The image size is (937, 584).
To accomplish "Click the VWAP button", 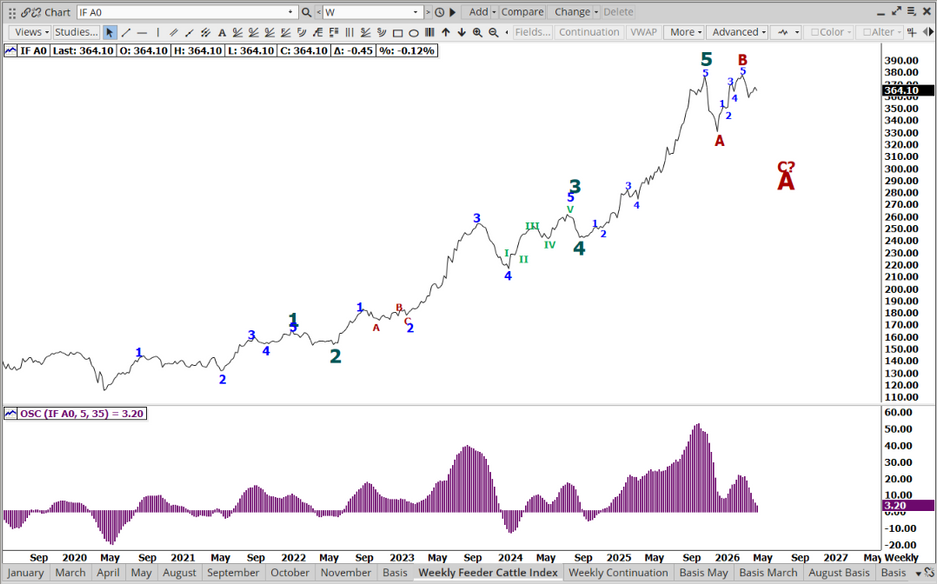I will (643, 32).
